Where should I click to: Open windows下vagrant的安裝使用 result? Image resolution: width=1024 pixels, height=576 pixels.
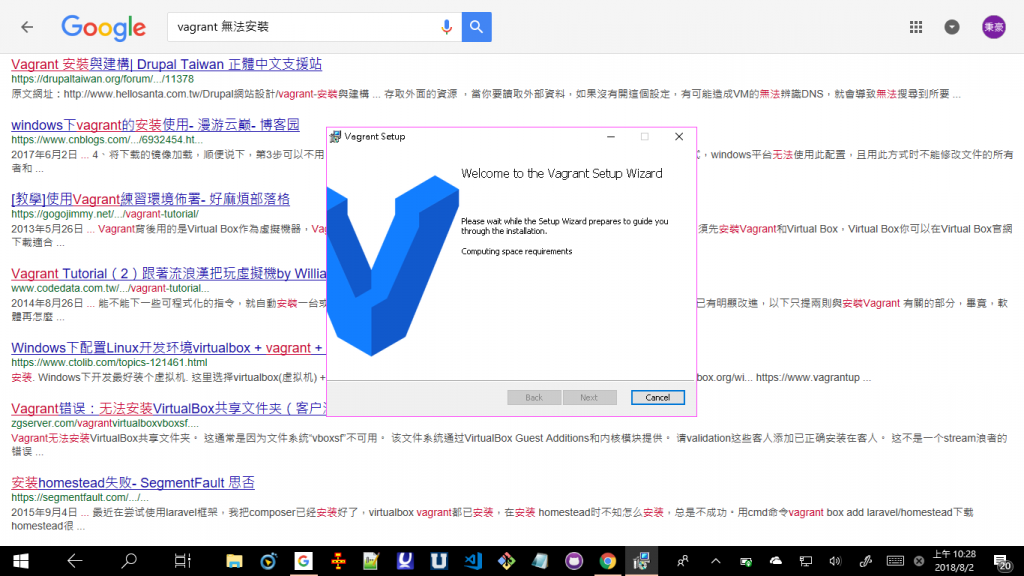coord(155,125)
